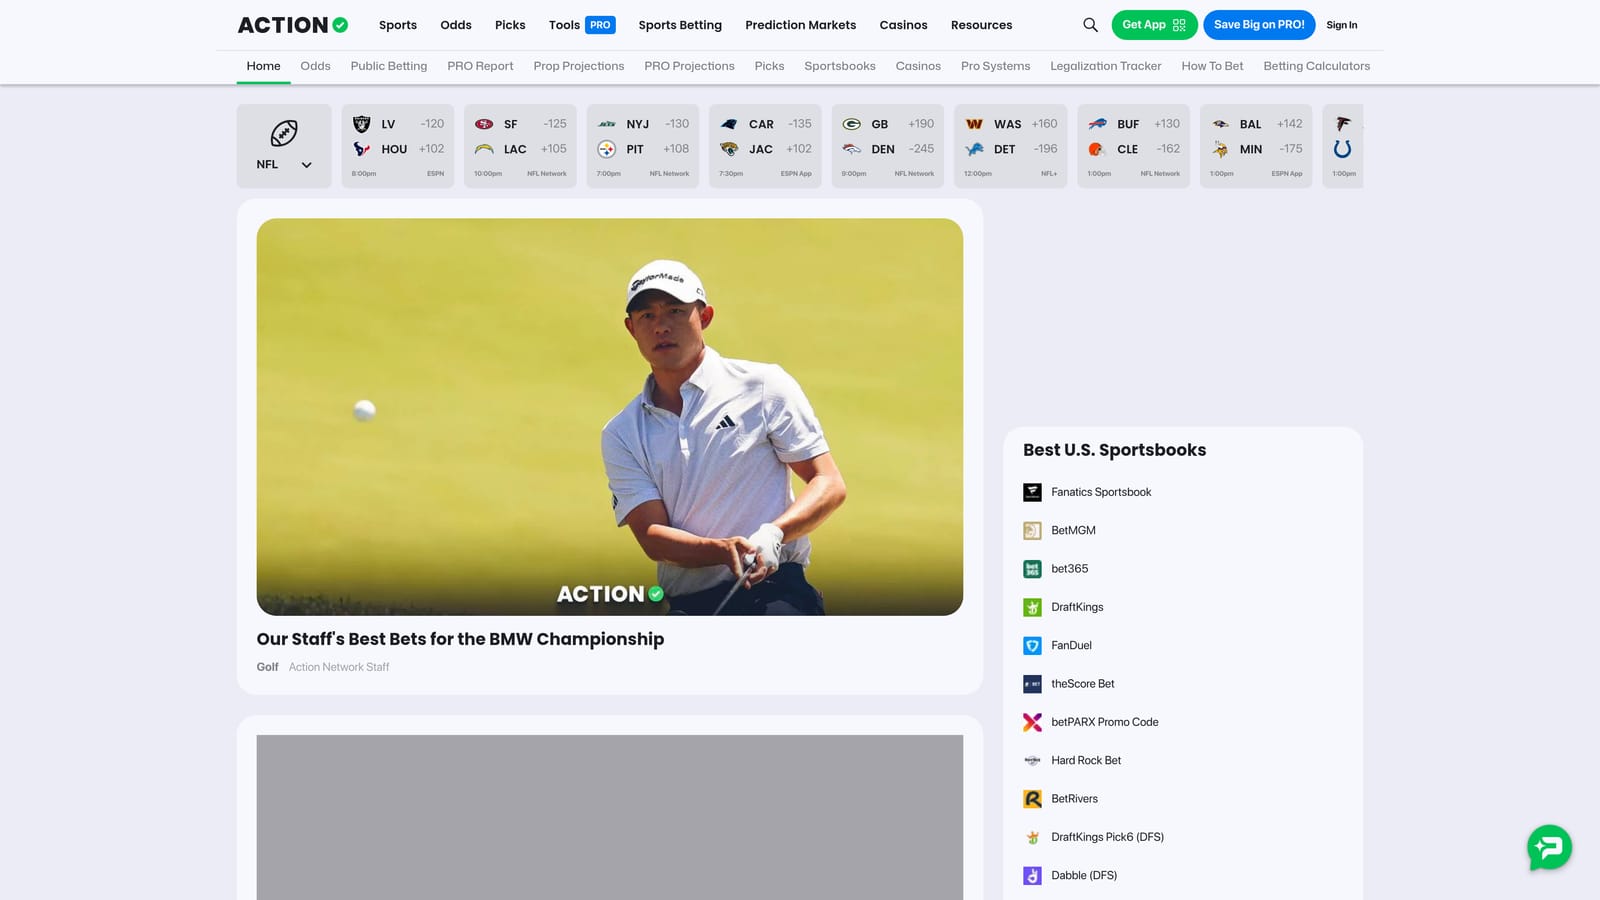Screen dimensions: 1600x900
Task: Open the Tools PRO menu
Action: coord(582,25)
